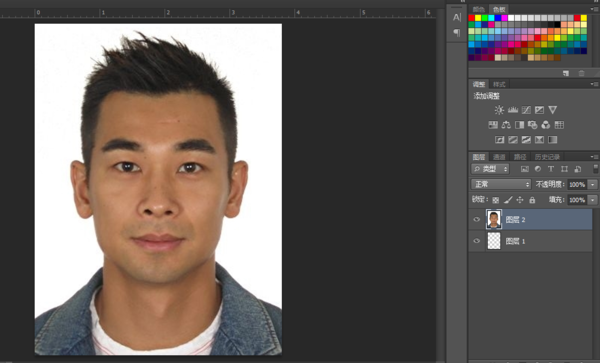Toggle lock transparent pixels

[496, 200]
